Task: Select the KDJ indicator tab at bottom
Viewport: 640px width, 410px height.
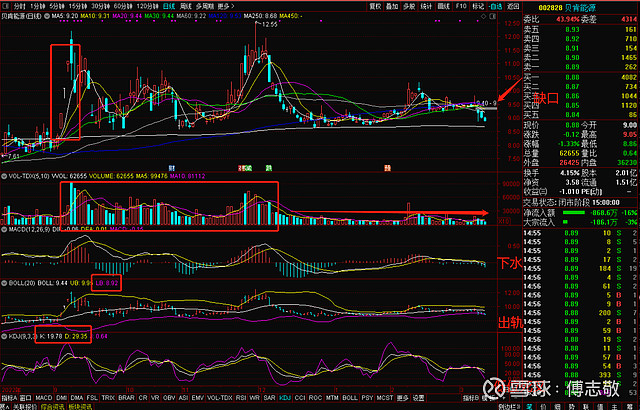Action: tap(286, 397)
